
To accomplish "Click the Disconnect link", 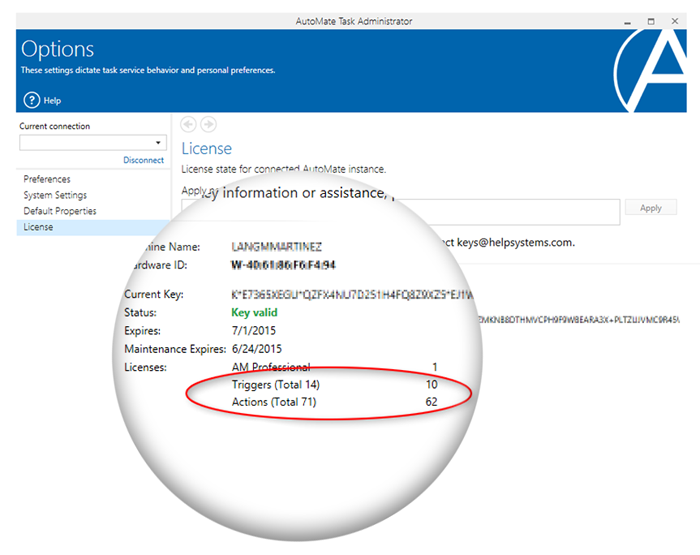I will [x=143, y=160].
